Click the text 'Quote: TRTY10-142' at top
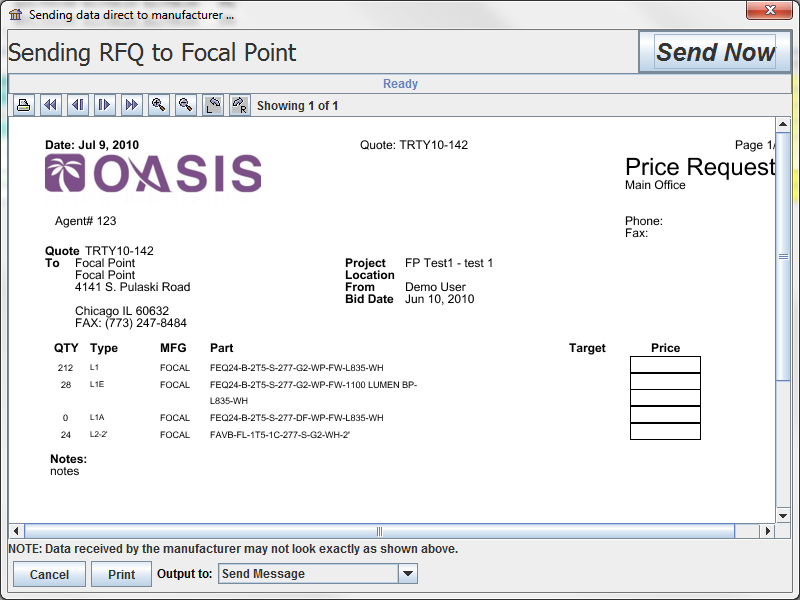Viewport: 800px width, 600px height. pyautogui.click(x=414, y=145)
